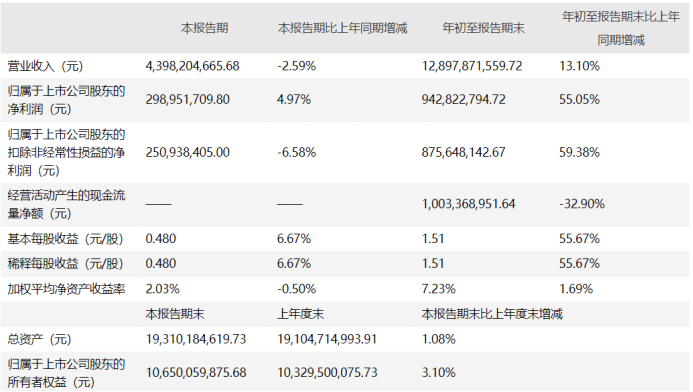Click the 营业收入（元）row label
Viewport: 693px width, 392px height.
46,66
